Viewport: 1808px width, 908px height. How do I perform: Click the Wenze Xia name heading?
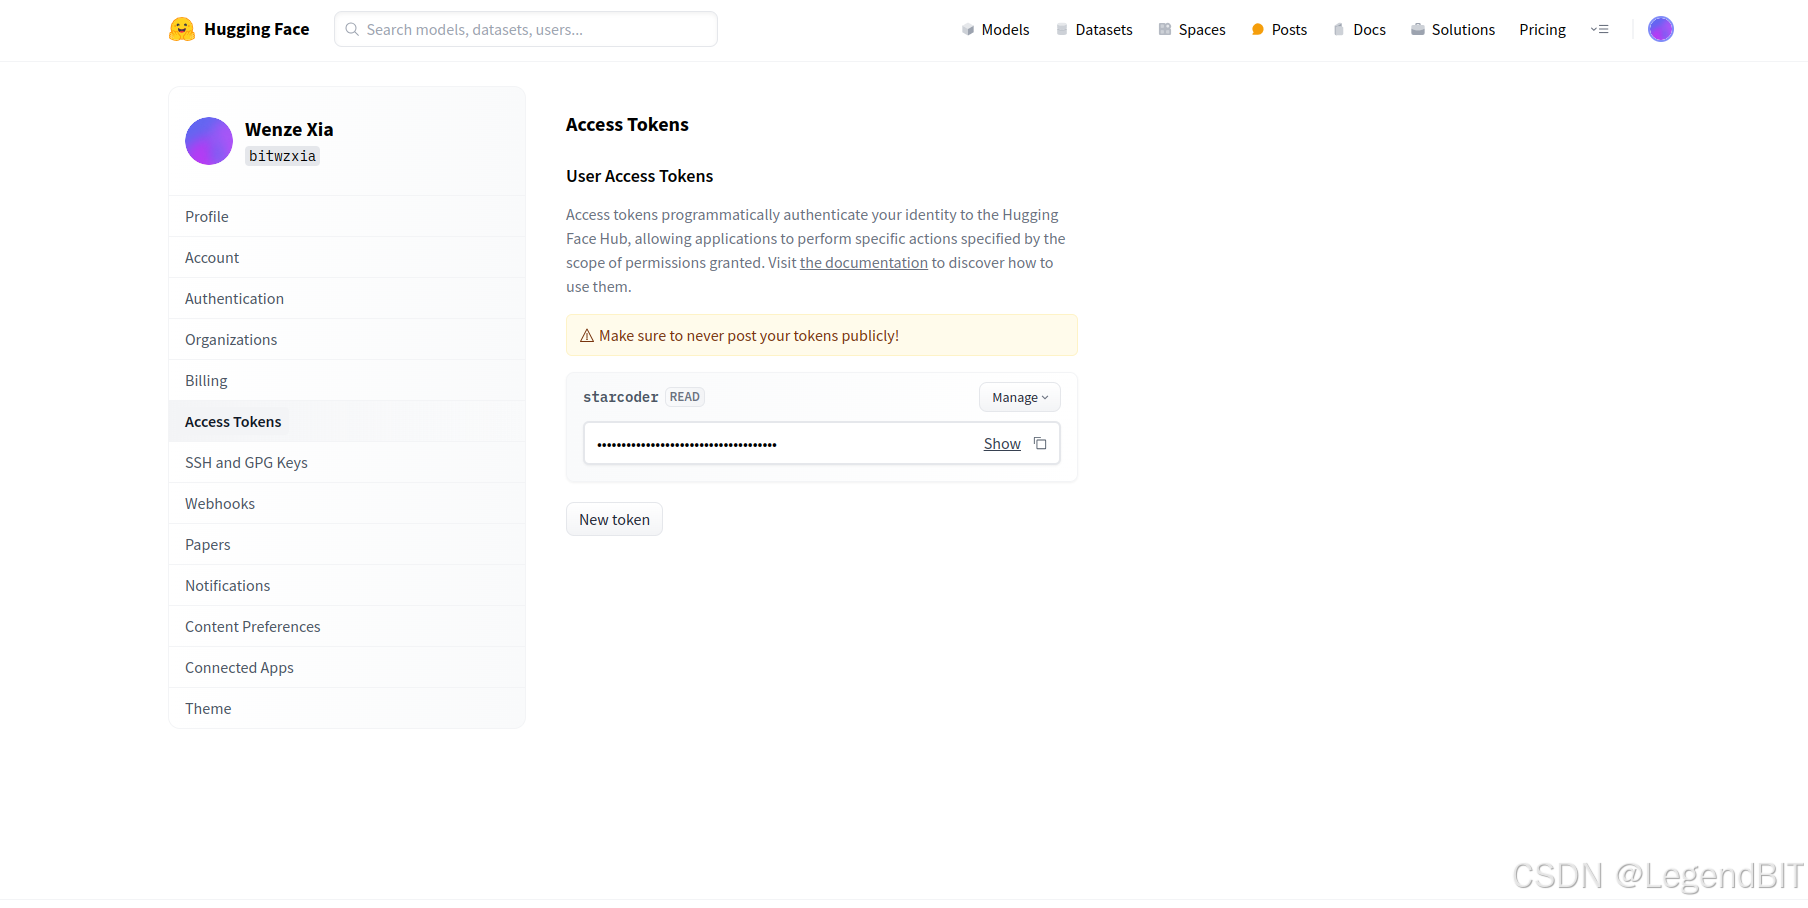tap(289, 129)
